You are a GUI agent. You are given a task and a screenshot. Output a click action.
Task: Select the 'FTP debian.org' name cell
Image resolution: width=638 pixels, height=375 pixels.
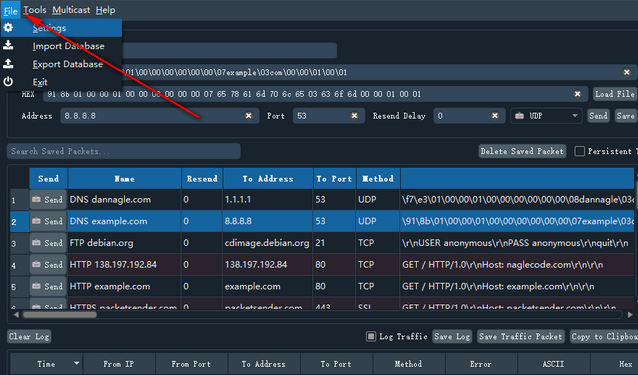click(x=125, y=243)
